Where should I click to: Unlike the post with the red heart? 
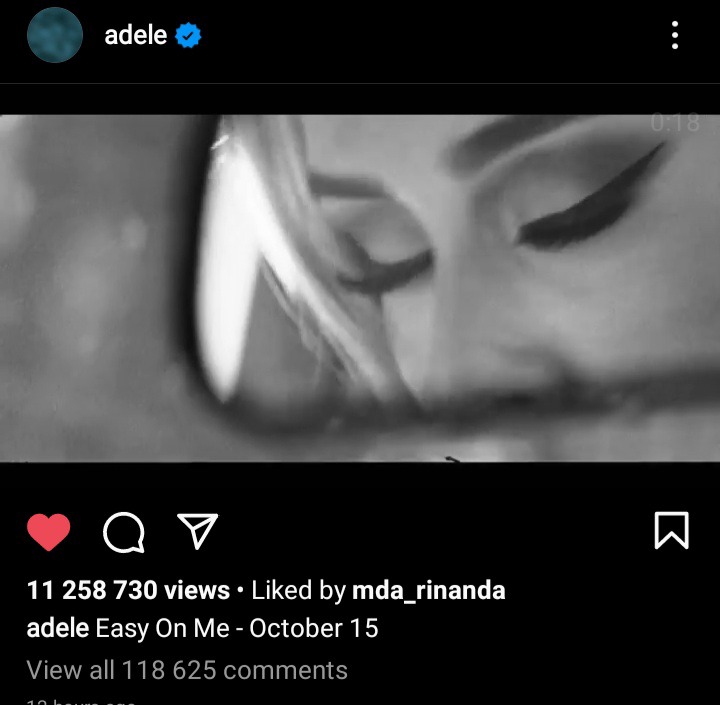click(49, 532)
